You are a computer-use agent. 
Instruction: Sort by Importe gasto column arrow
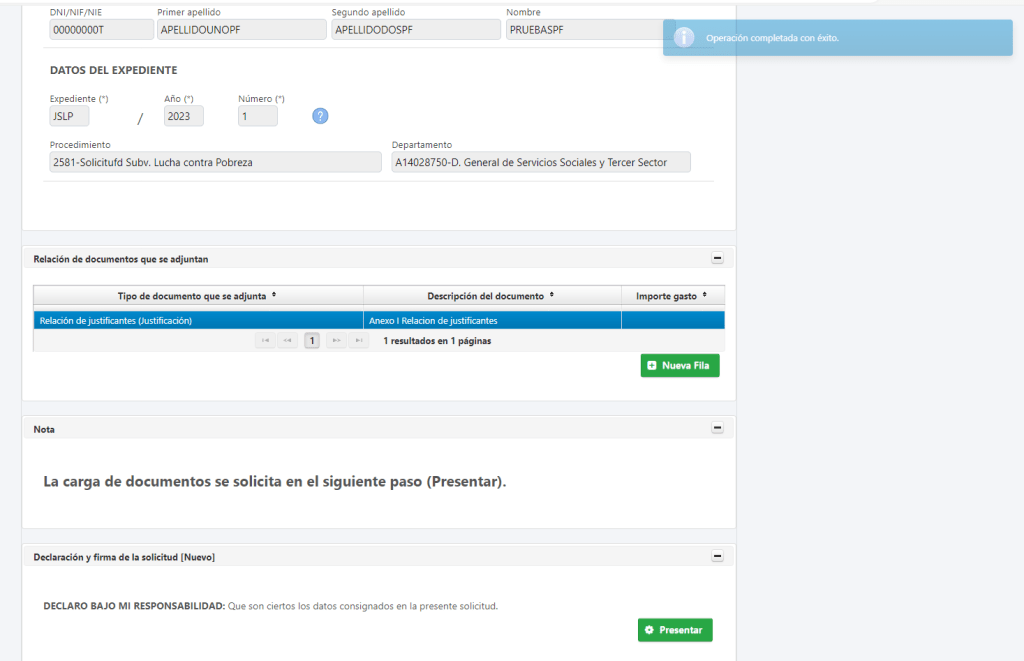coord(705,296)
